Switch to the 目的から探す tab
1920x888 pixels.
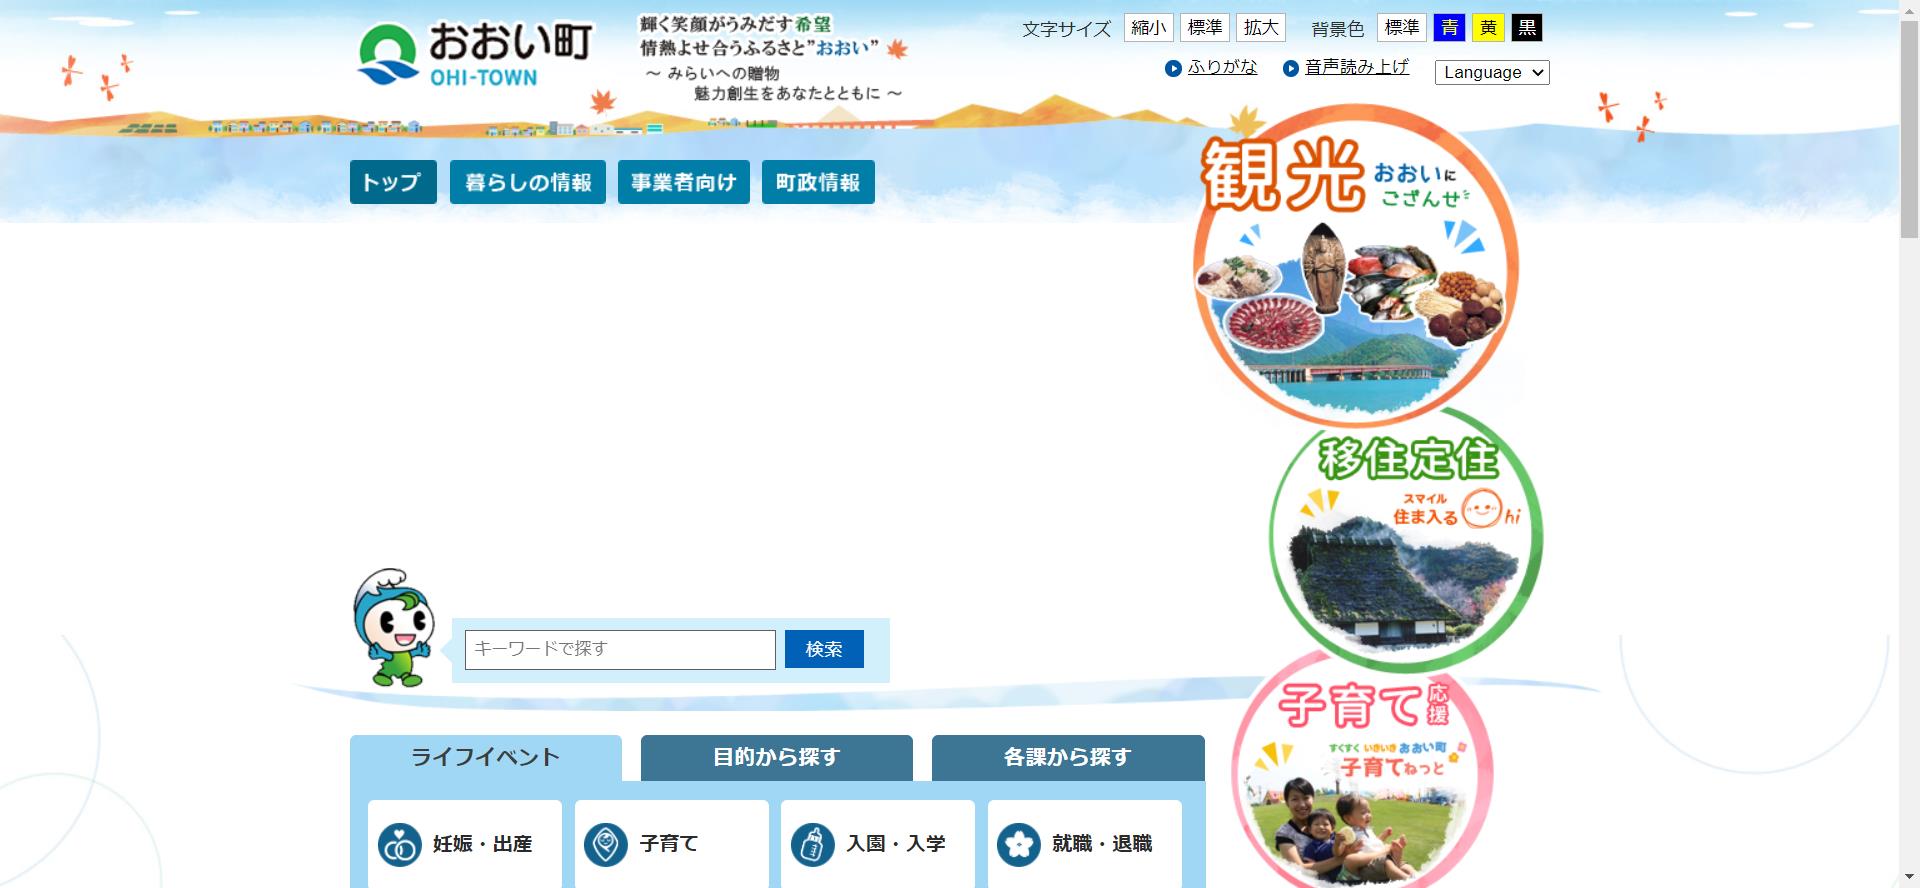[776, 757]
